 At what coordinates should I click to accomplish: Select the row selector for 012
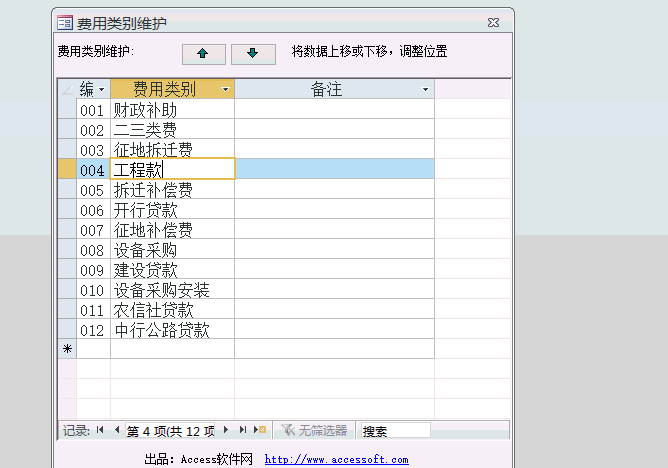pyautogui.click(x=67, y=329)
